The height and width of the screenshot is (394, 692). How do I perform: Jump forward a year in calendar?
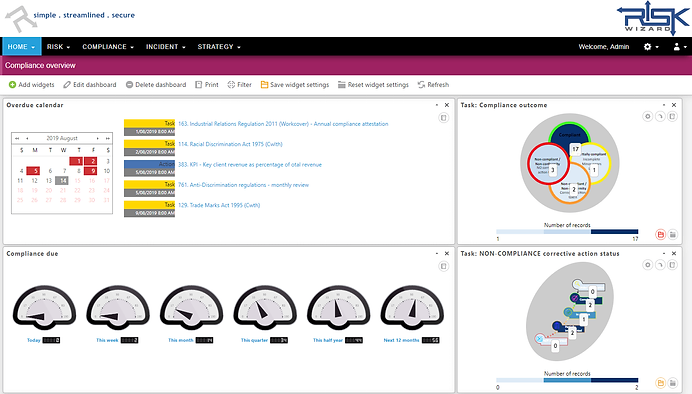[107, 138]
